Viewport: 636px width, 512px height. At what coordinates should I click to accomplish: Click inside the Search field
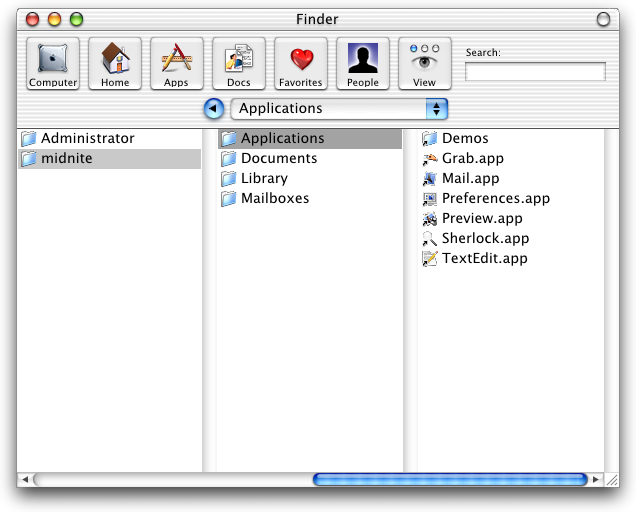pyautogui.click(x=535, y=72)
